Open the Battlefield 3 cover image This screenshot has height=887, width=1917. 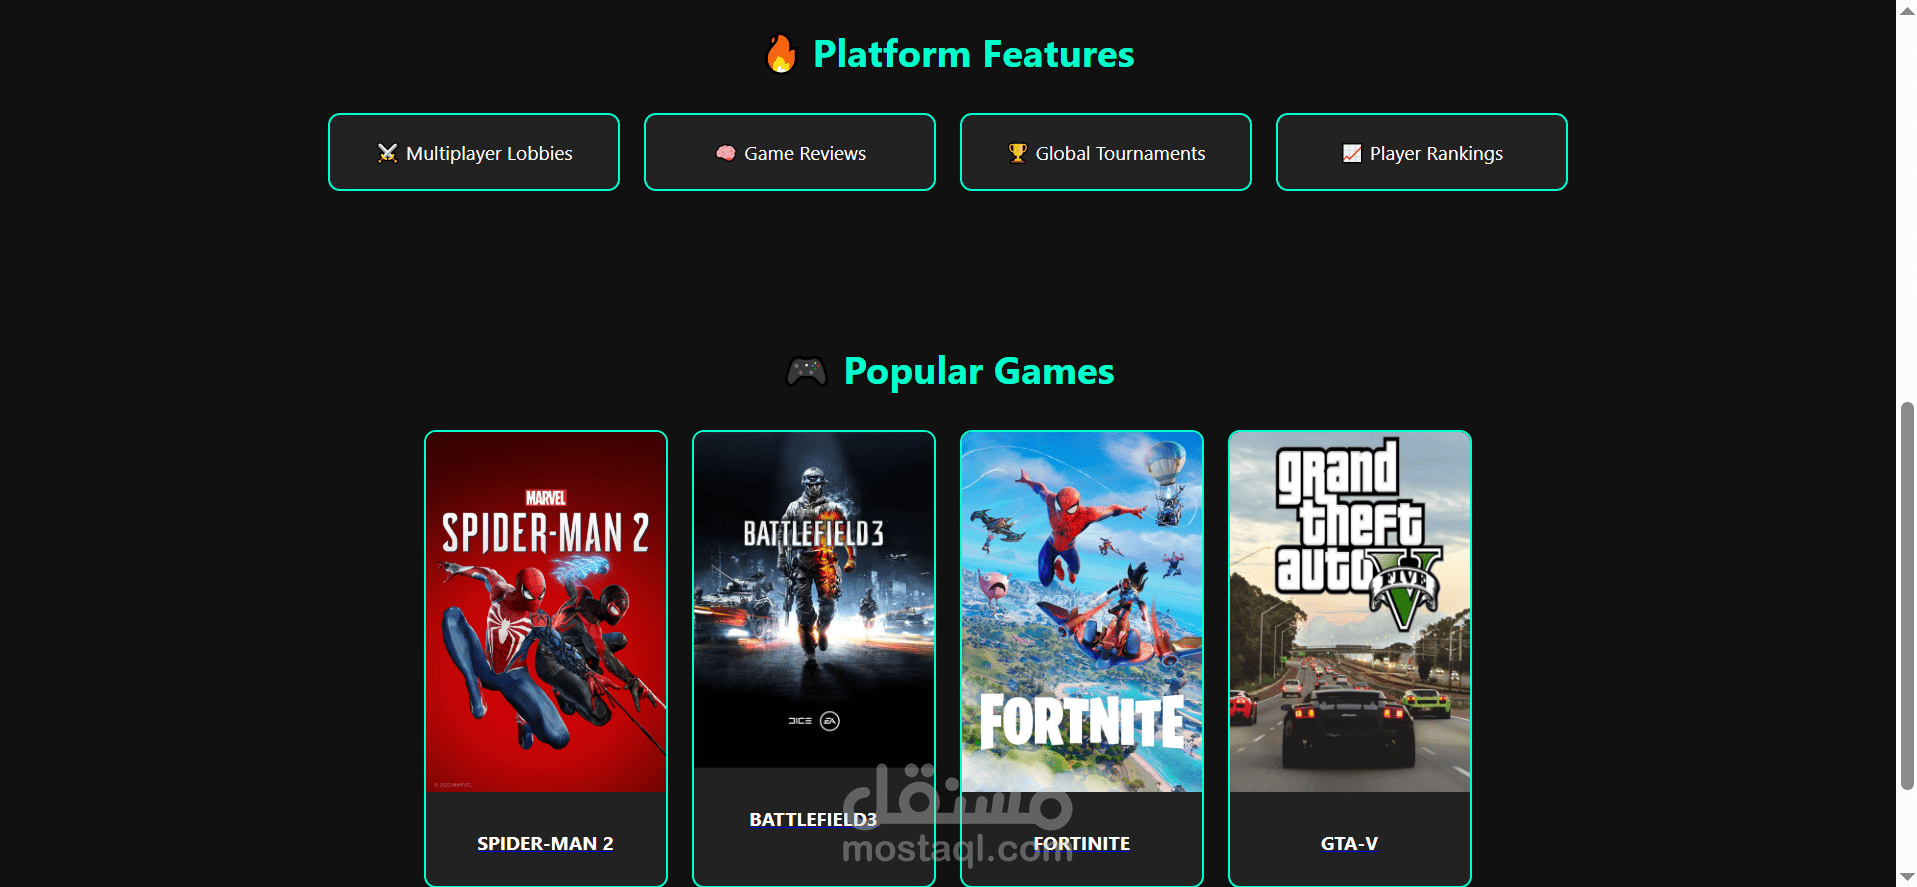coord(814,600)
